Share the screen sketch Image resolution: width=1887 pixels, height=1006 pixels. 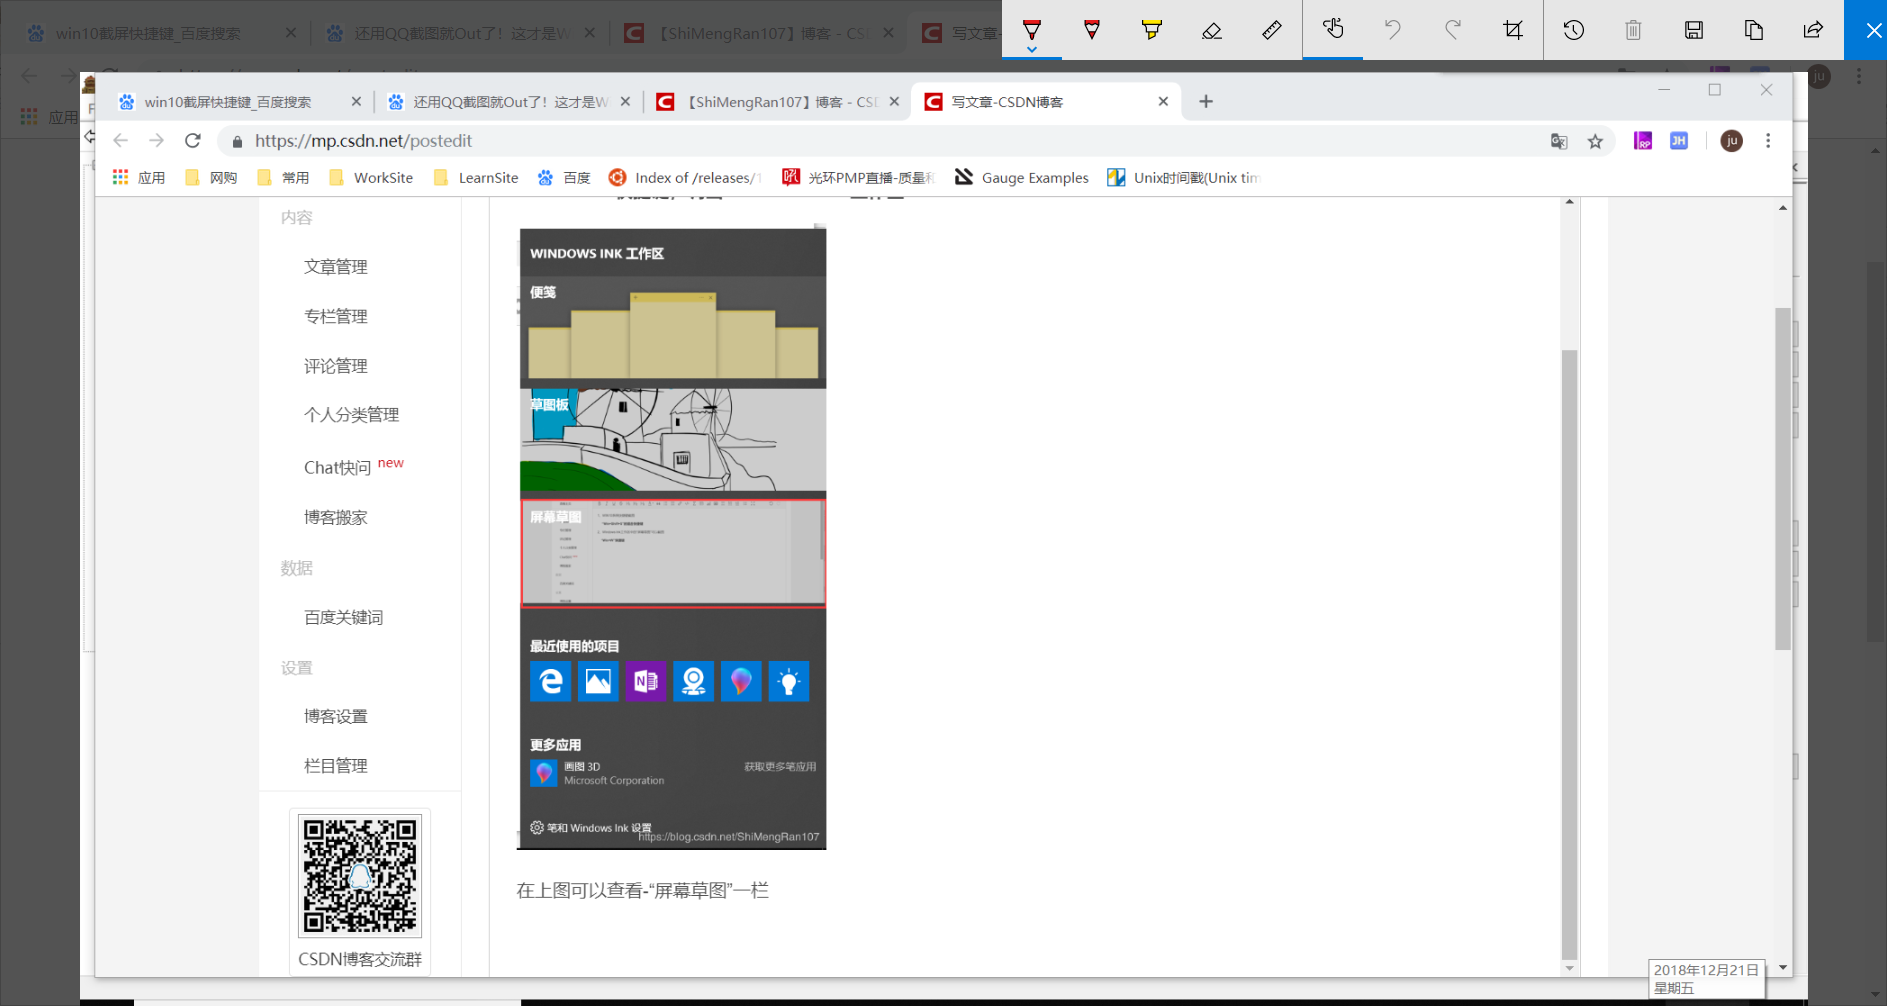click(x=1814, y=29)
